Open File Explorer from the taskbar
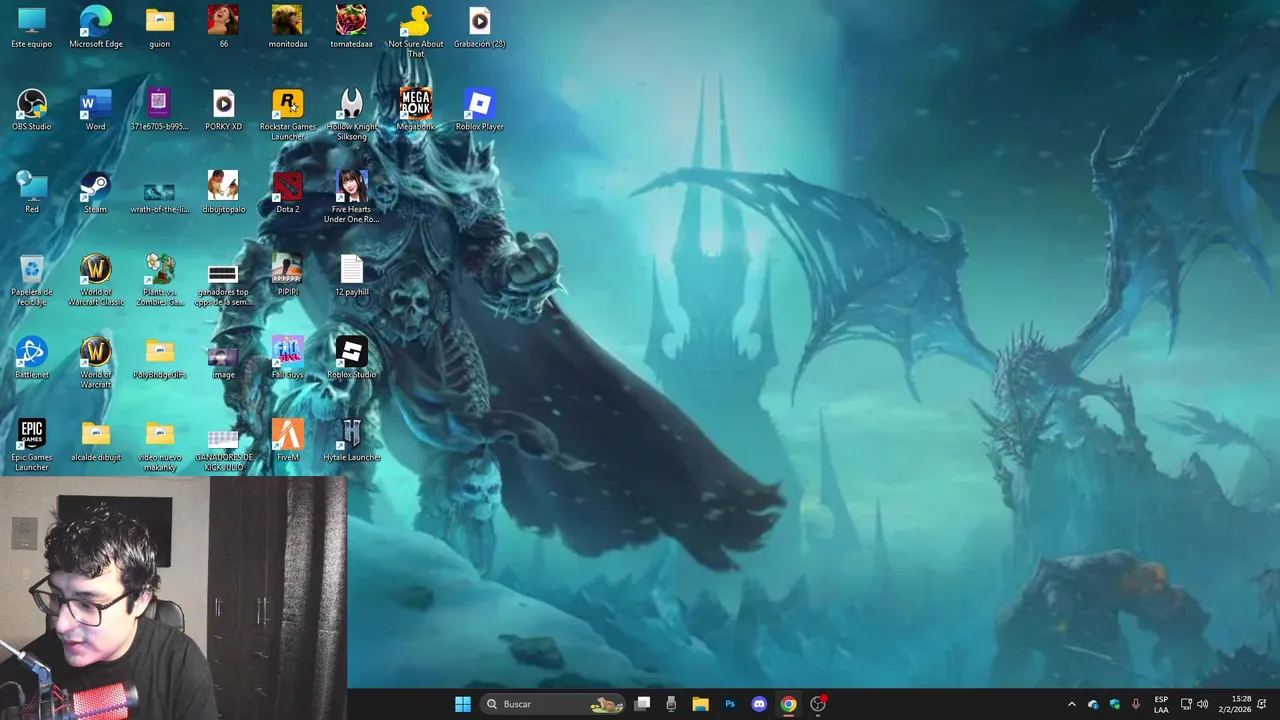Screen dimensions: 1280x720 tap(700, 704)
